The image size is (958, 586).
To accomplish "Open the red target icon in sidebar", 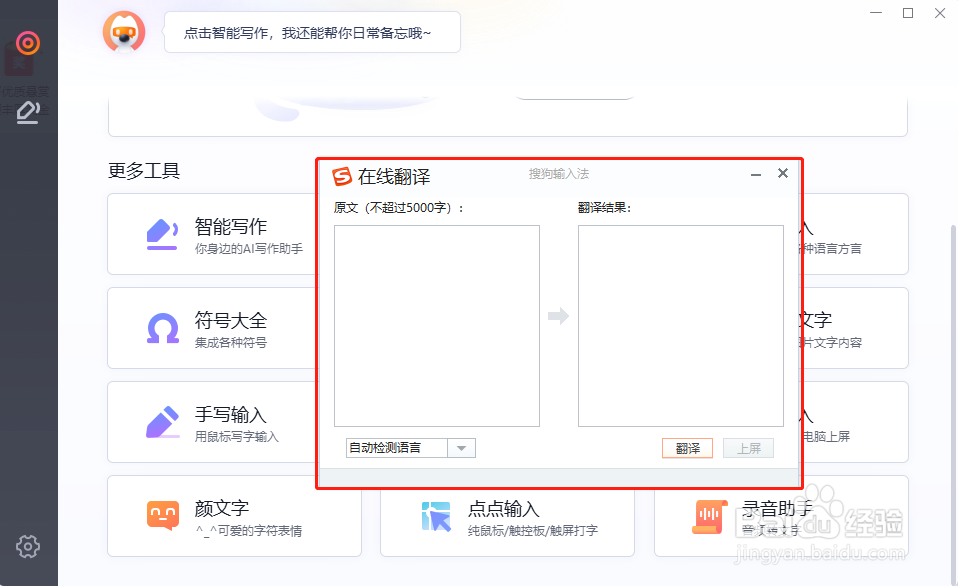I will pos(28,43).
